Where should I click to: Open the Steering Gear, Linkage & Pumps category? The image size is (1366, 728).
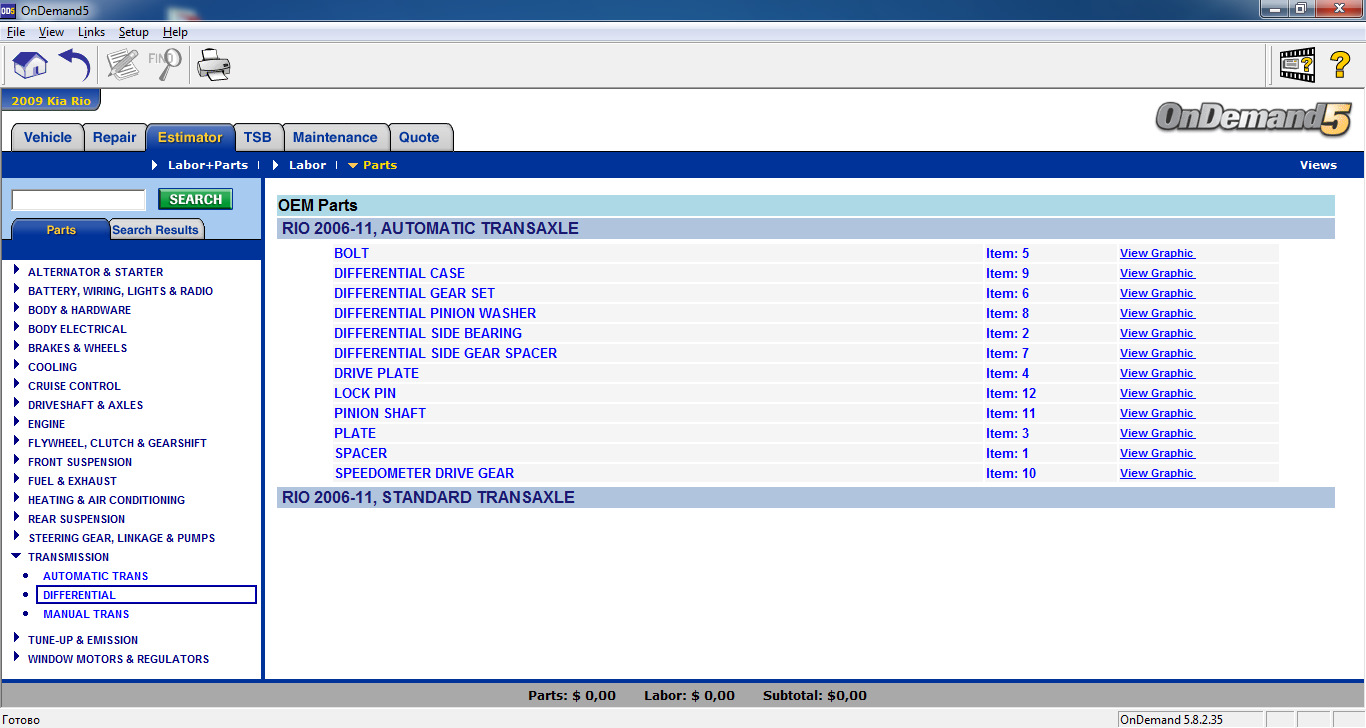(x=122, y=538)
